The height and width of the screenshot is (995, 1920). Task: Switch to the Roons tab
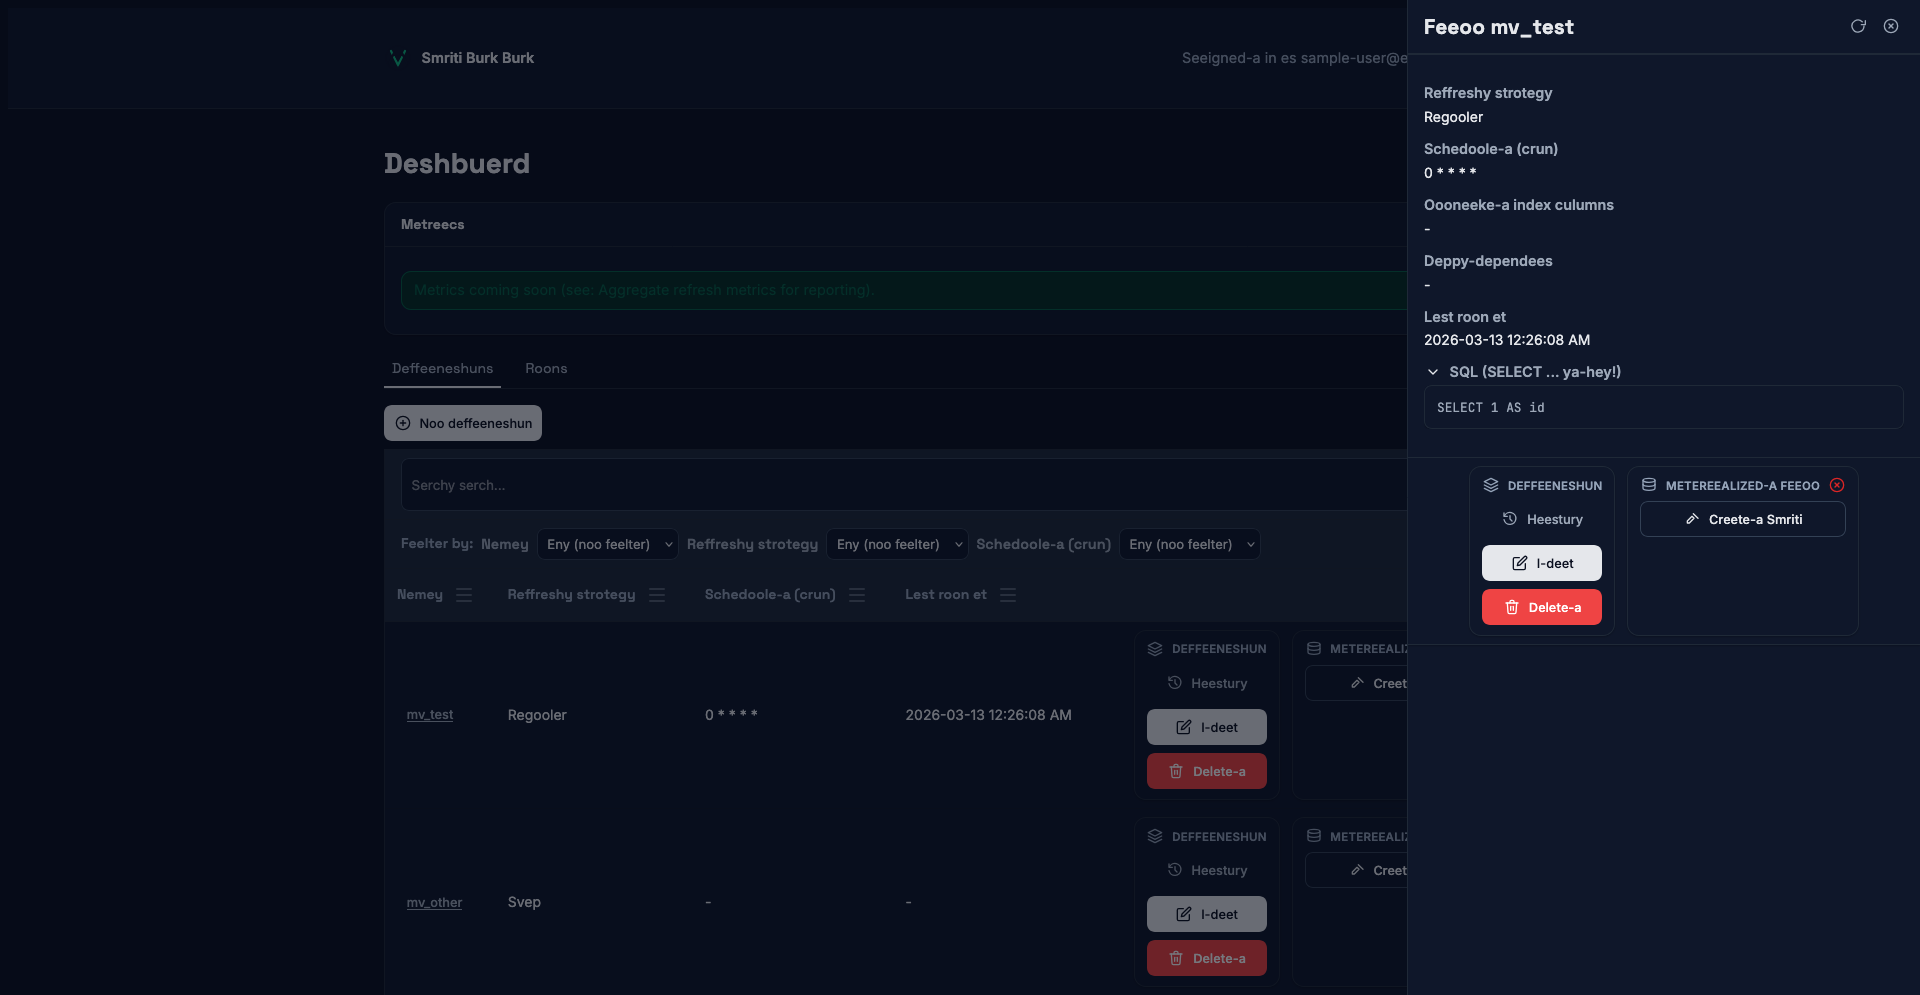[x=546, y=368]
